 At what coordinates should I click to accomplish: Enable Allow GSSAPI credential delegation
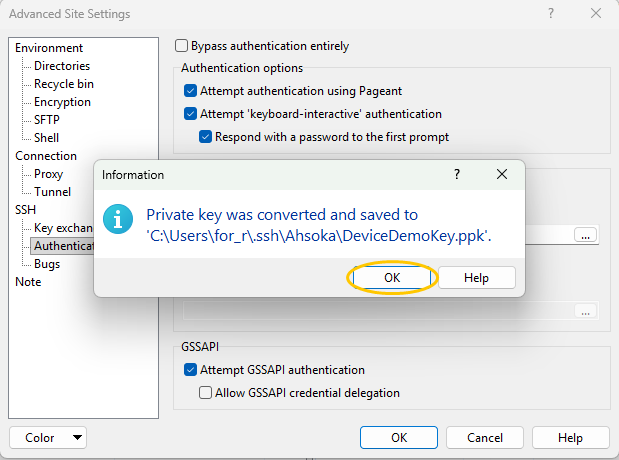[205, 392]
